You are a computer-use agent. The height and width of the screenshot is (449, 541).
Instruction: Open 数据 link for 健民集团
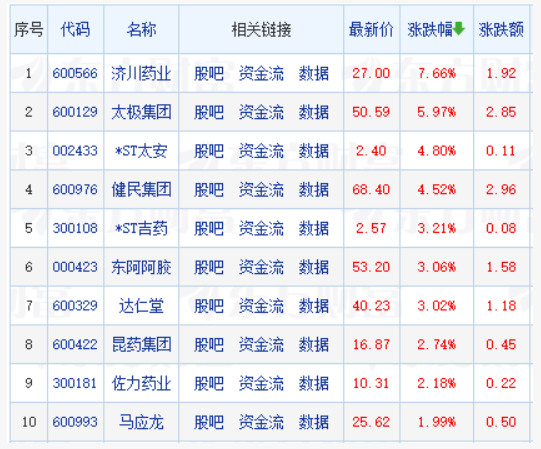coord(313,189)
